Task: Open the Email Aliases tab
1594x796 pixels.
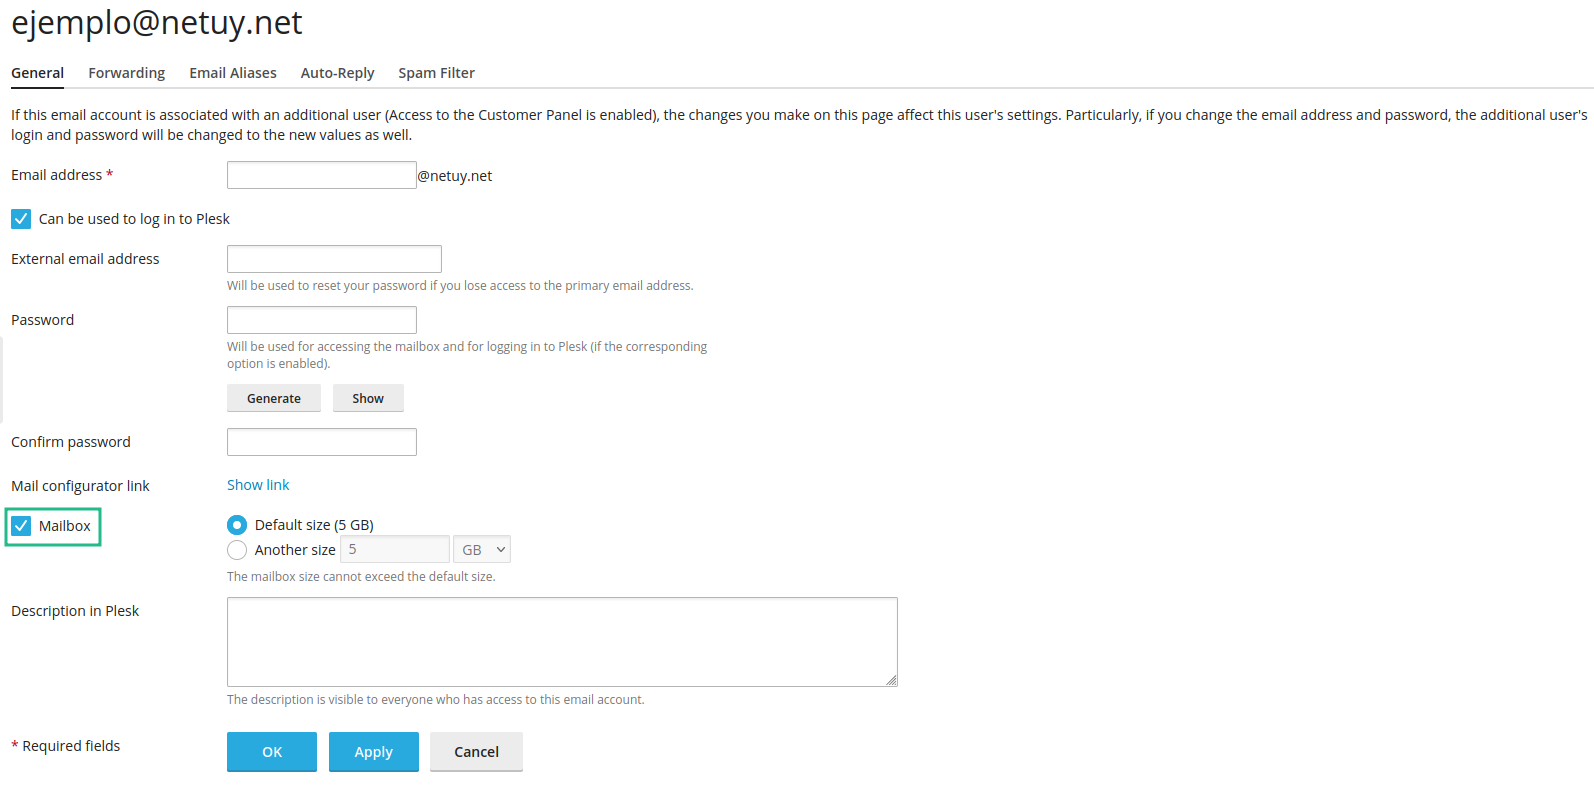Action: point(232,73)
